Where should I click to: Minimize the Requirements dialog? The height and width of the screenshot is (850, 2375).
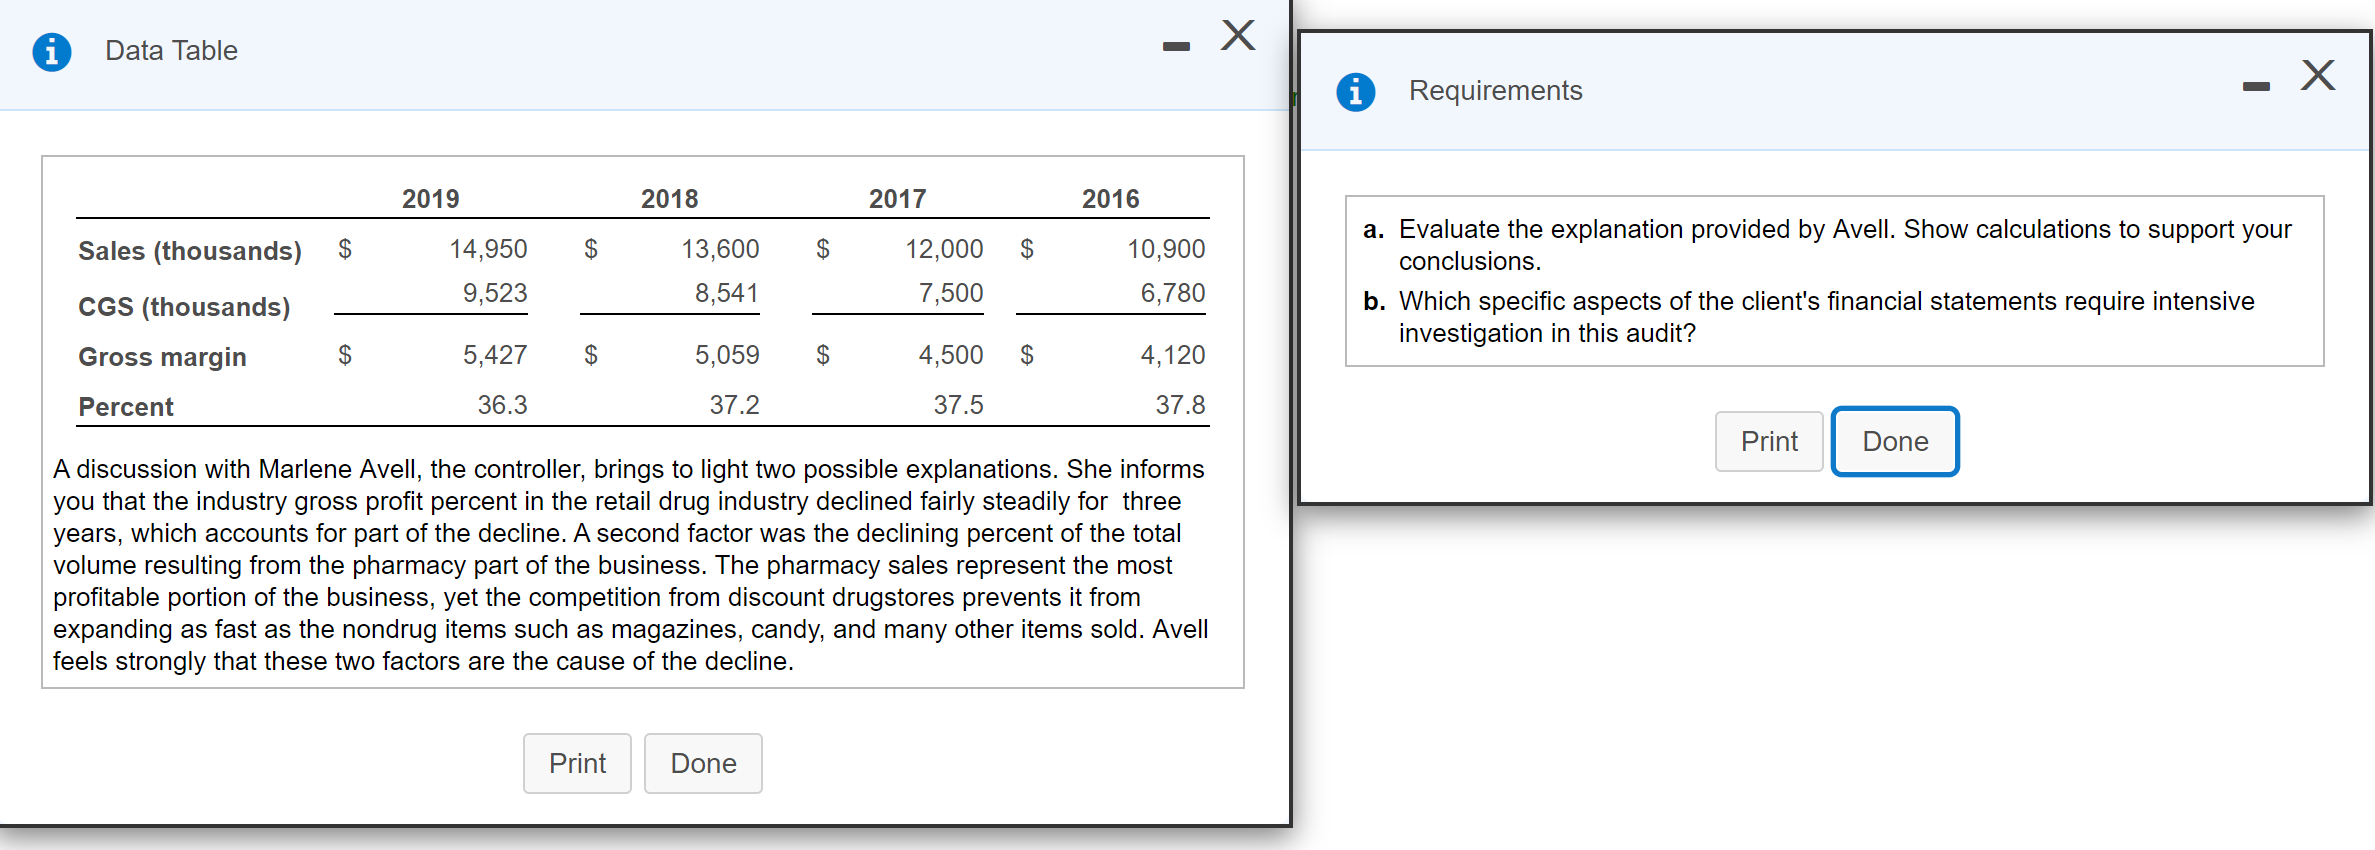(2256, 87)
